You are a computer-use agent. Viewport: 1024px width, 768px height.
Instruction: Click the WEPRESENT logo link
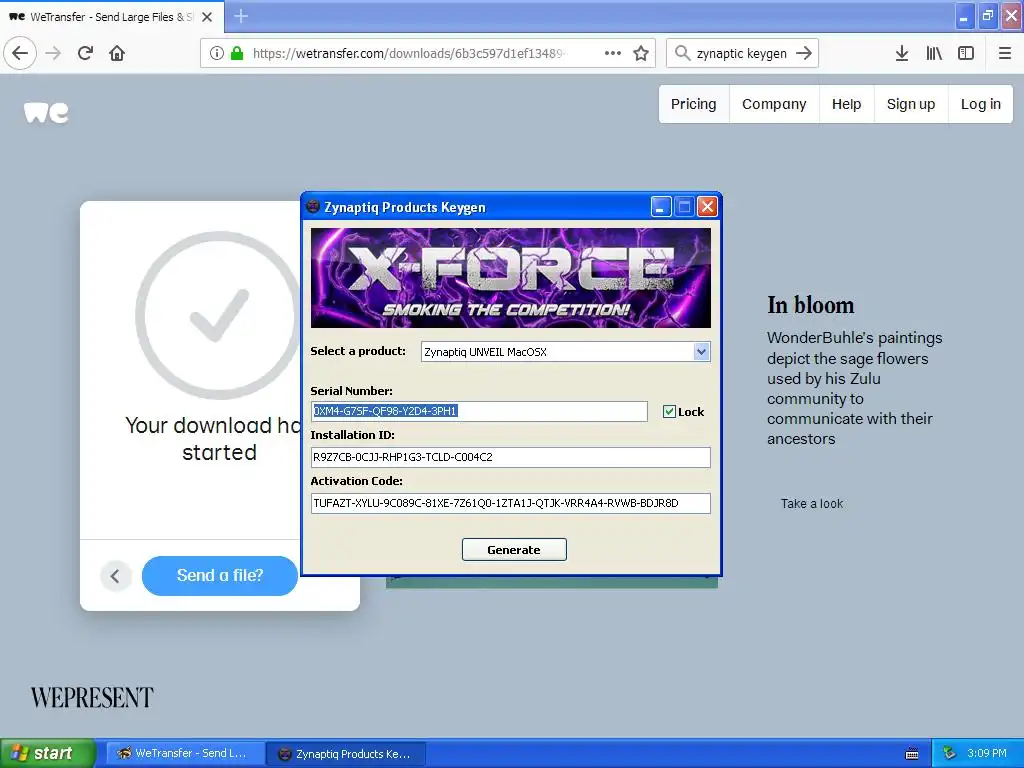coord(92,697)
